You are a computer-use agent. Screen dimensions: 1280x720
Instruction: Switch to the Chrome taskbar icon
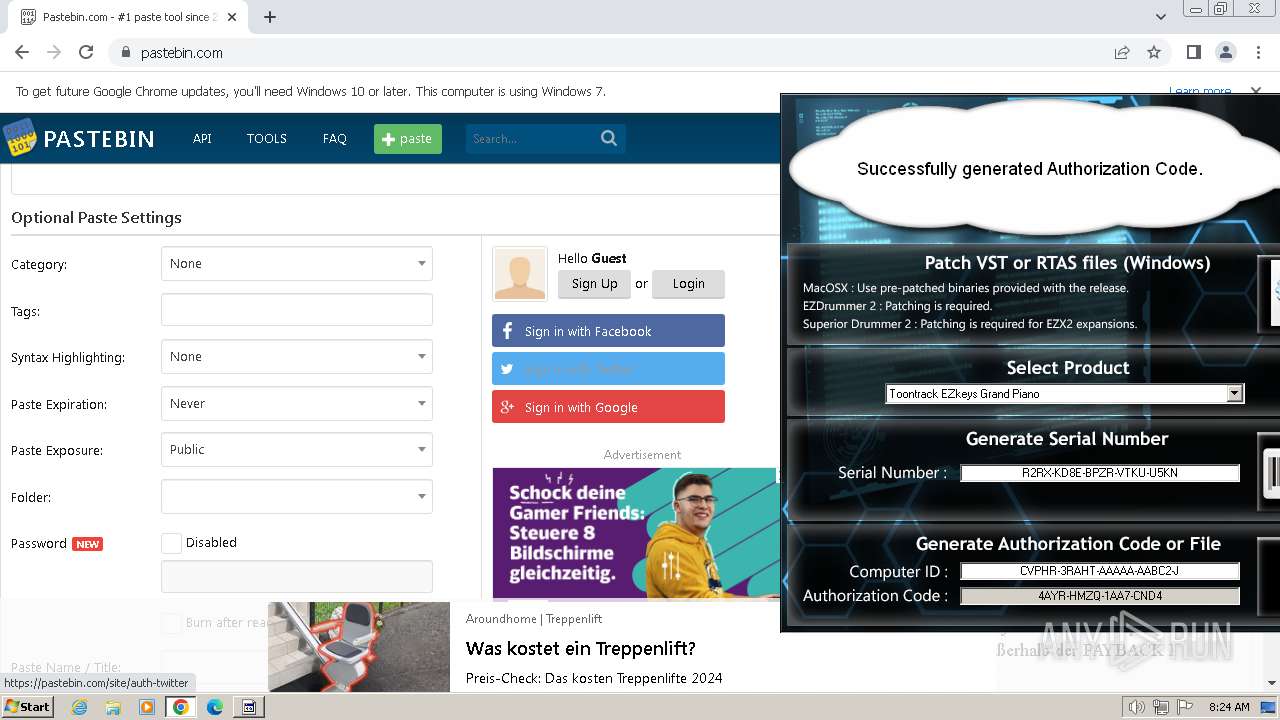181,707
